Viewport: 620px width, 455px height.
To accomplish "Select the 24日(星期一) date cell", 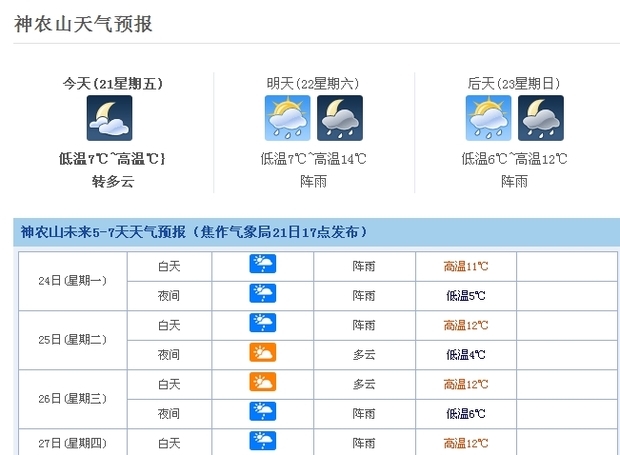I will (72, 281).
